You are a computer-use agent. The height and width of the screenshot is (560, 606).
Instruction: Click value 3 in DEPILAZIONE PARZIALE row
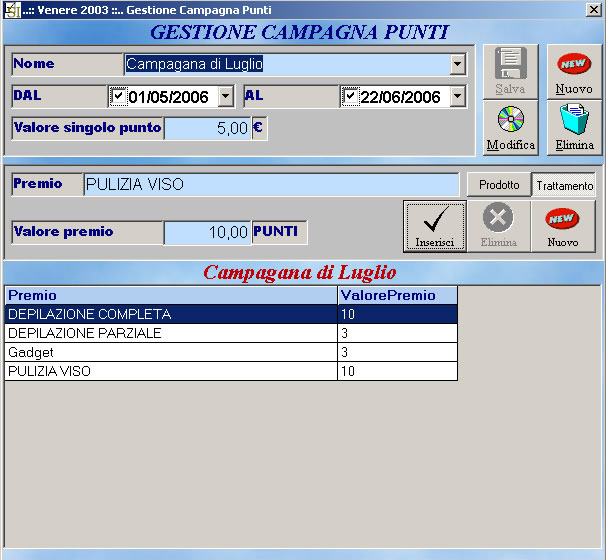point(397,333)
